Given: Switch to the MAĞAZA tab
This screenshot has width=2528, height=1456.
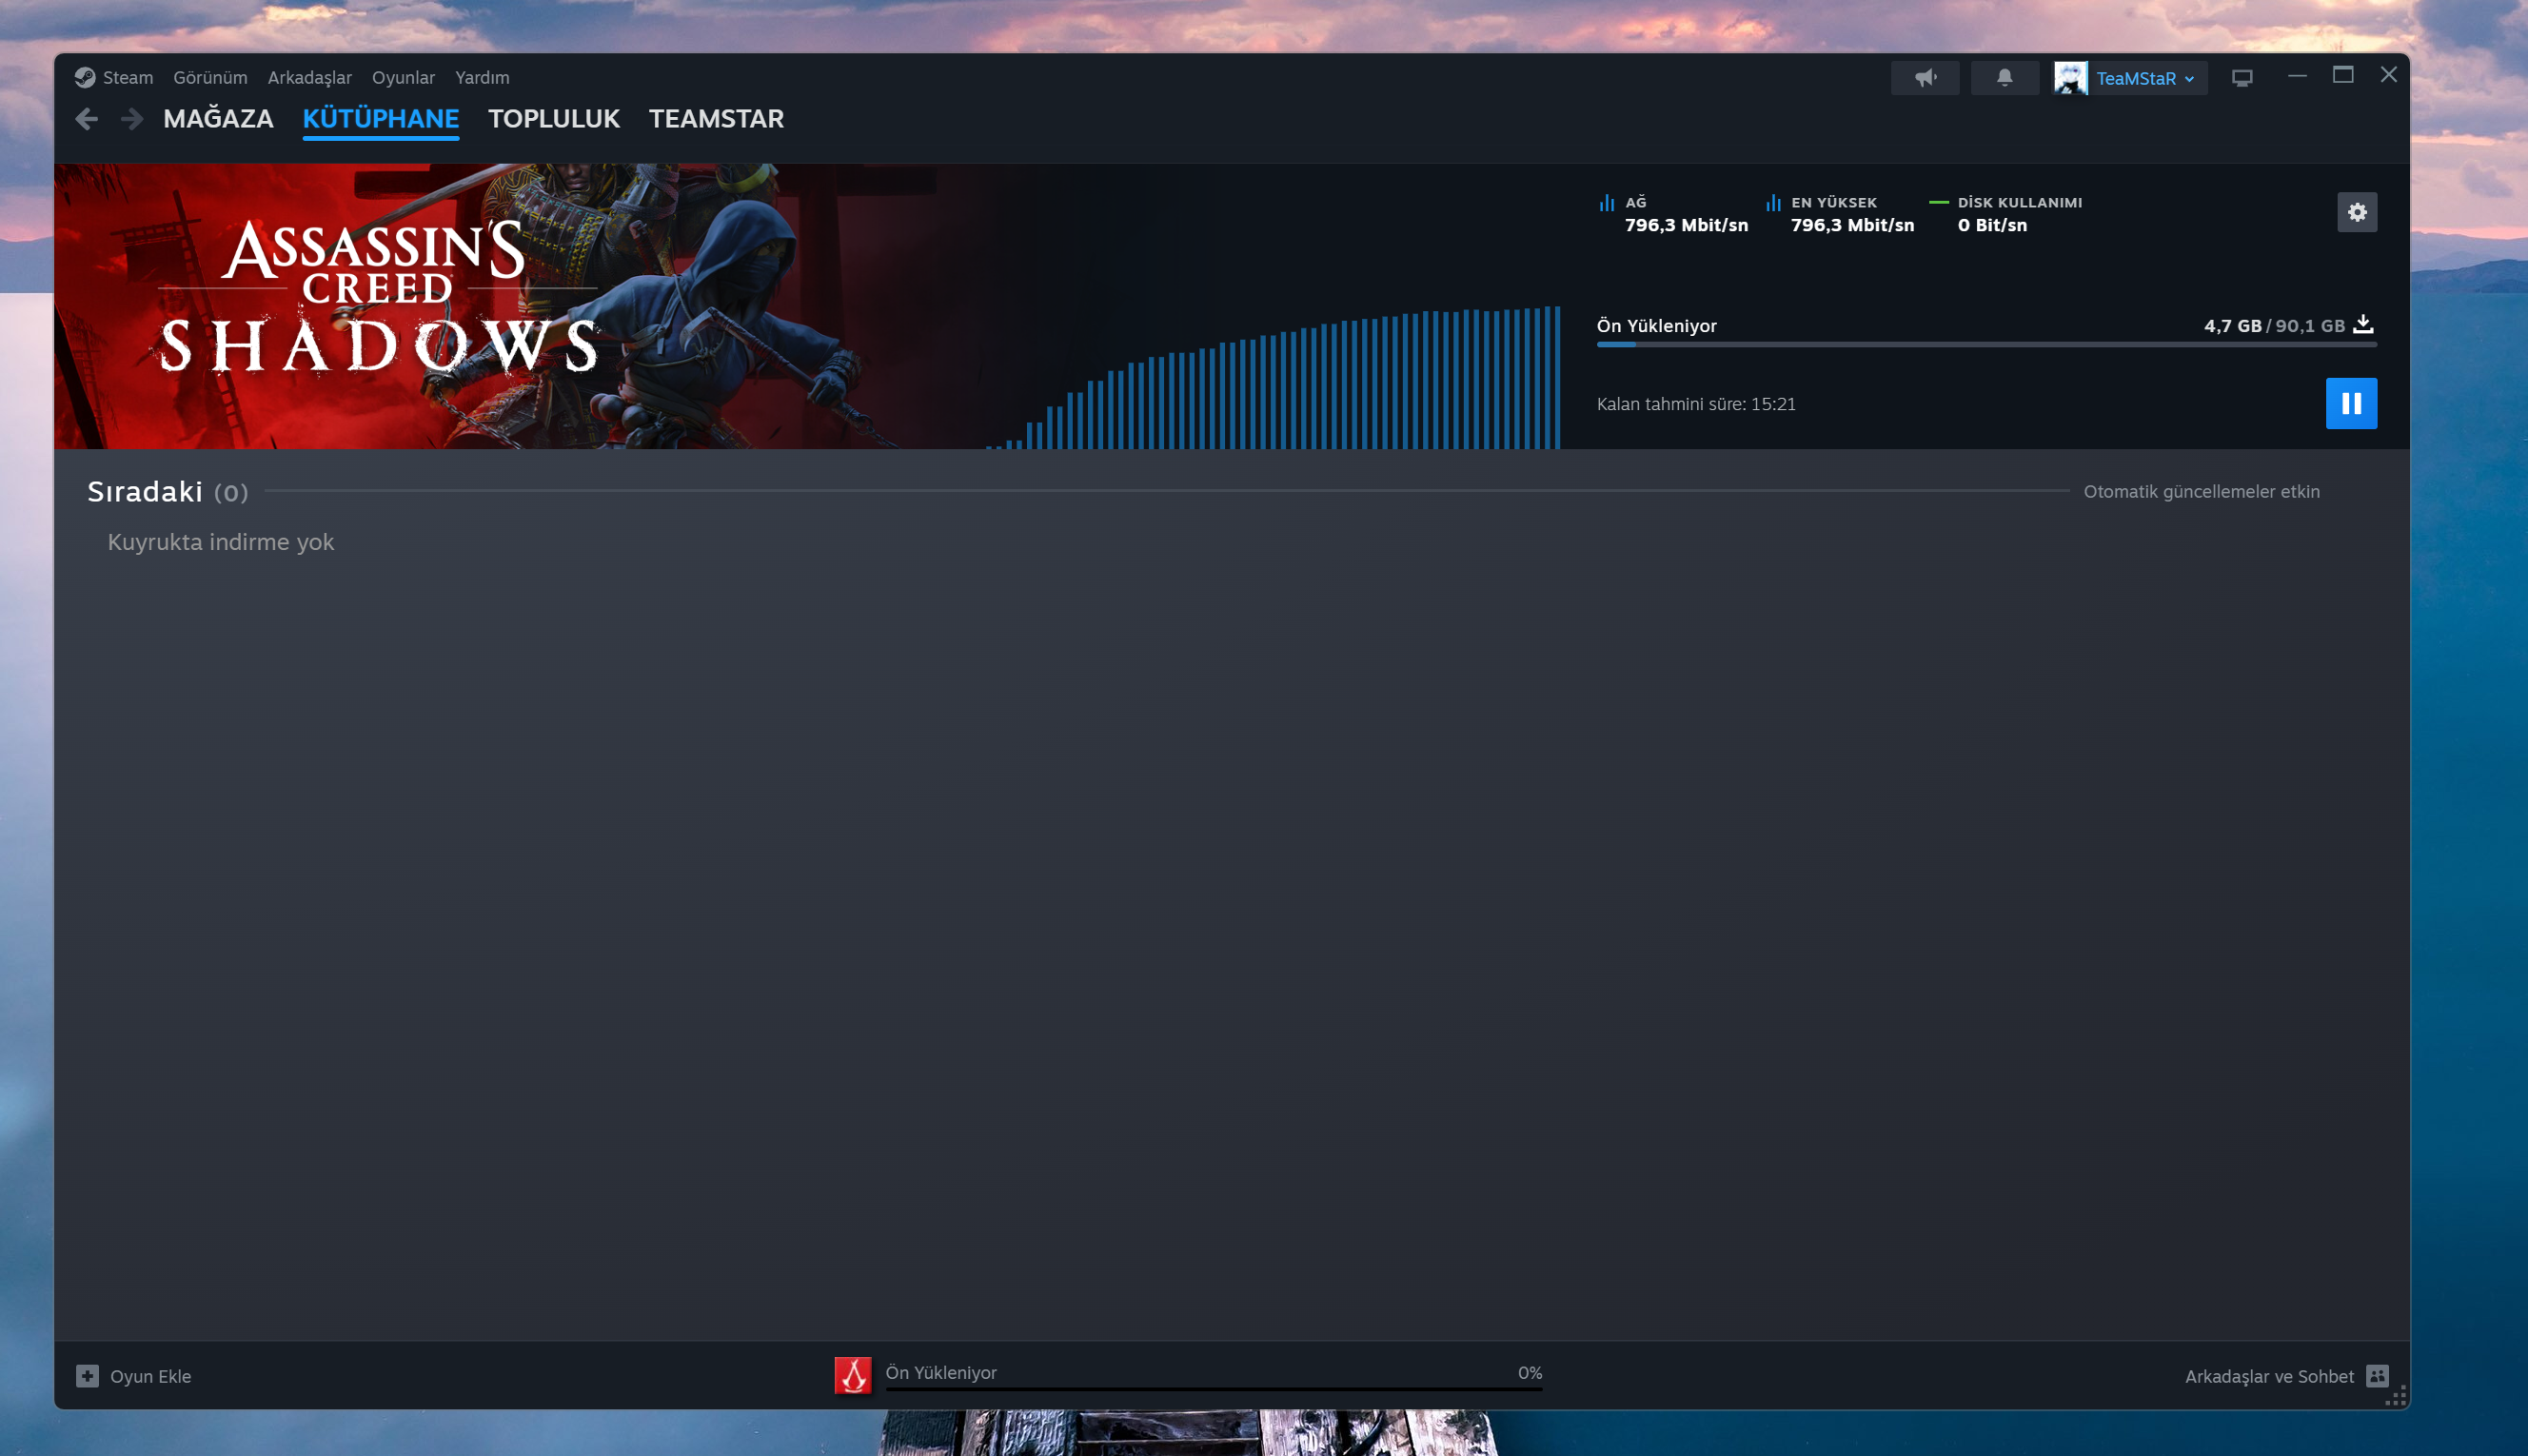Looking at the screenshot, I should tap(218, 119).
